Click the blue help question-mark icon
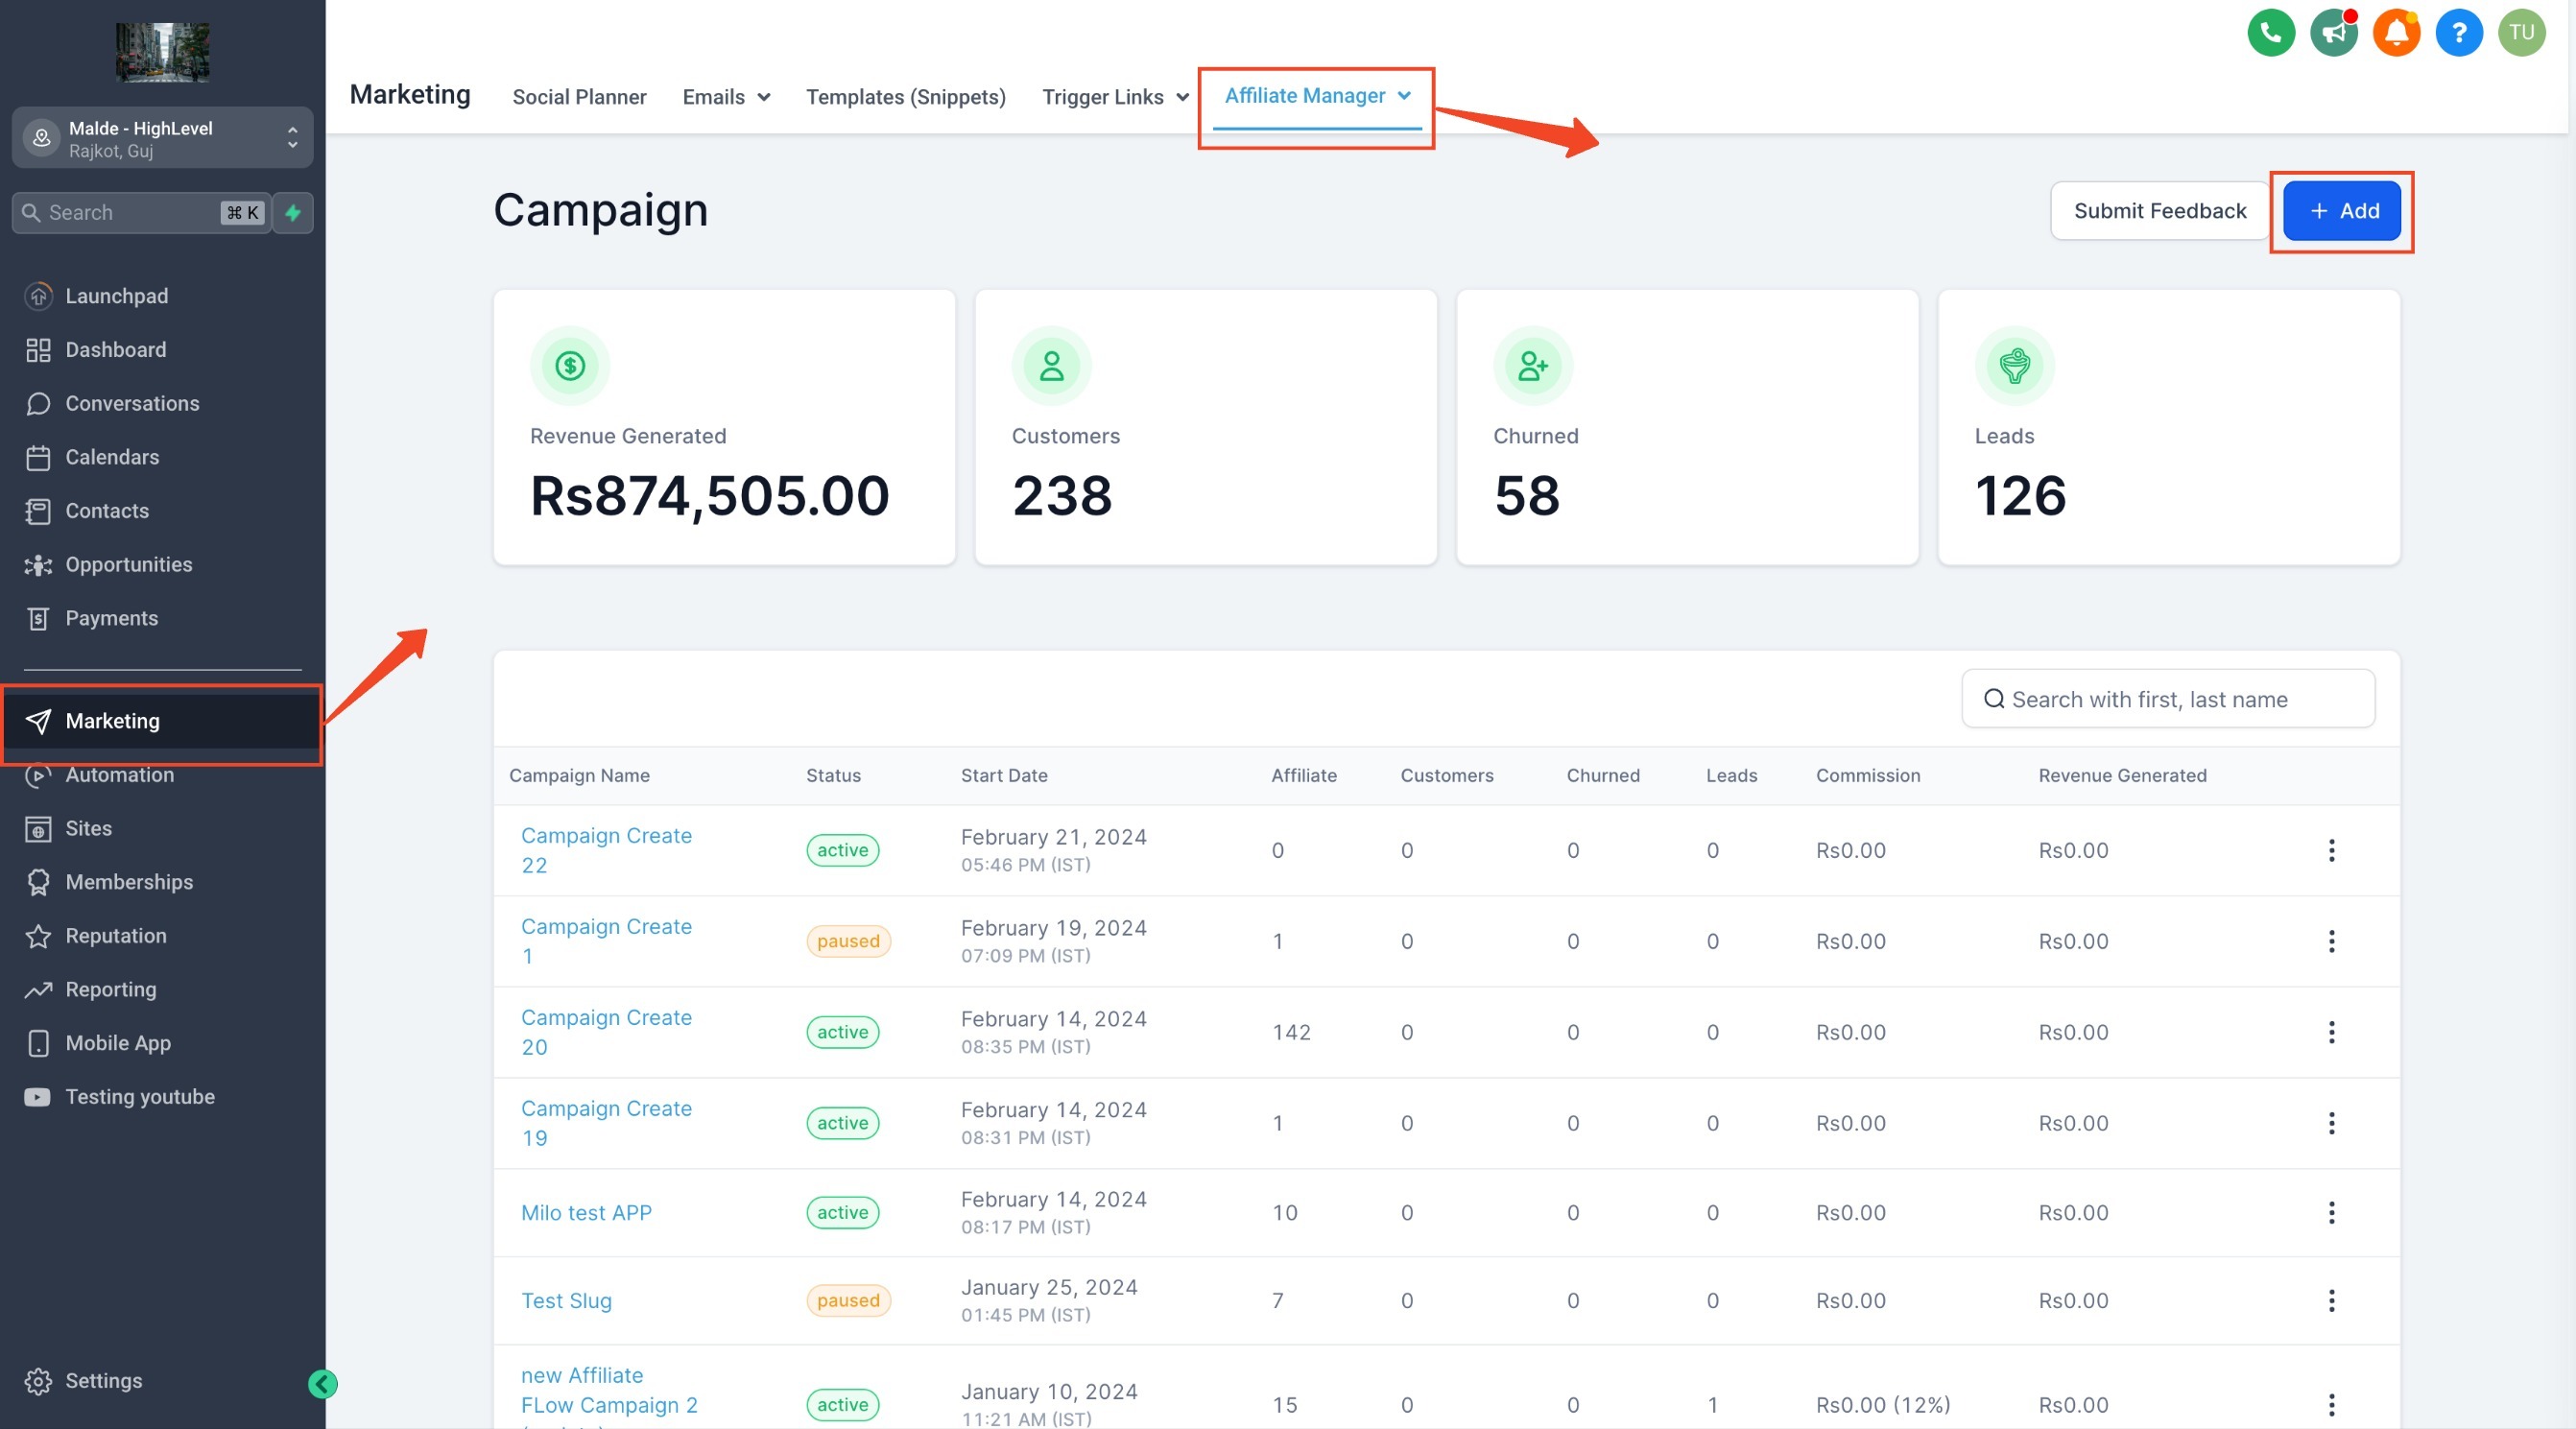This screenshot has height=1429, width=2576. coord(2458,33)
